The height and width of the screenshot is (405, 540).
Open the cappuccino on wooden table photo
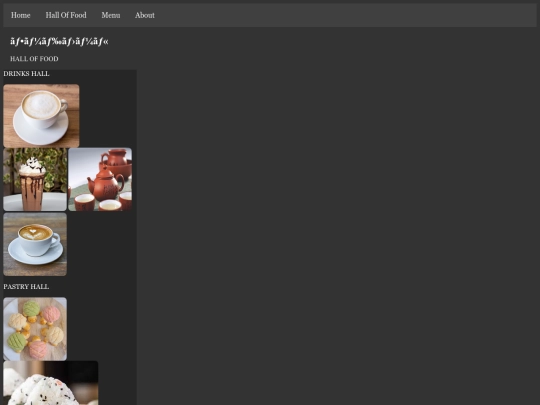click(x=41, y=116)
